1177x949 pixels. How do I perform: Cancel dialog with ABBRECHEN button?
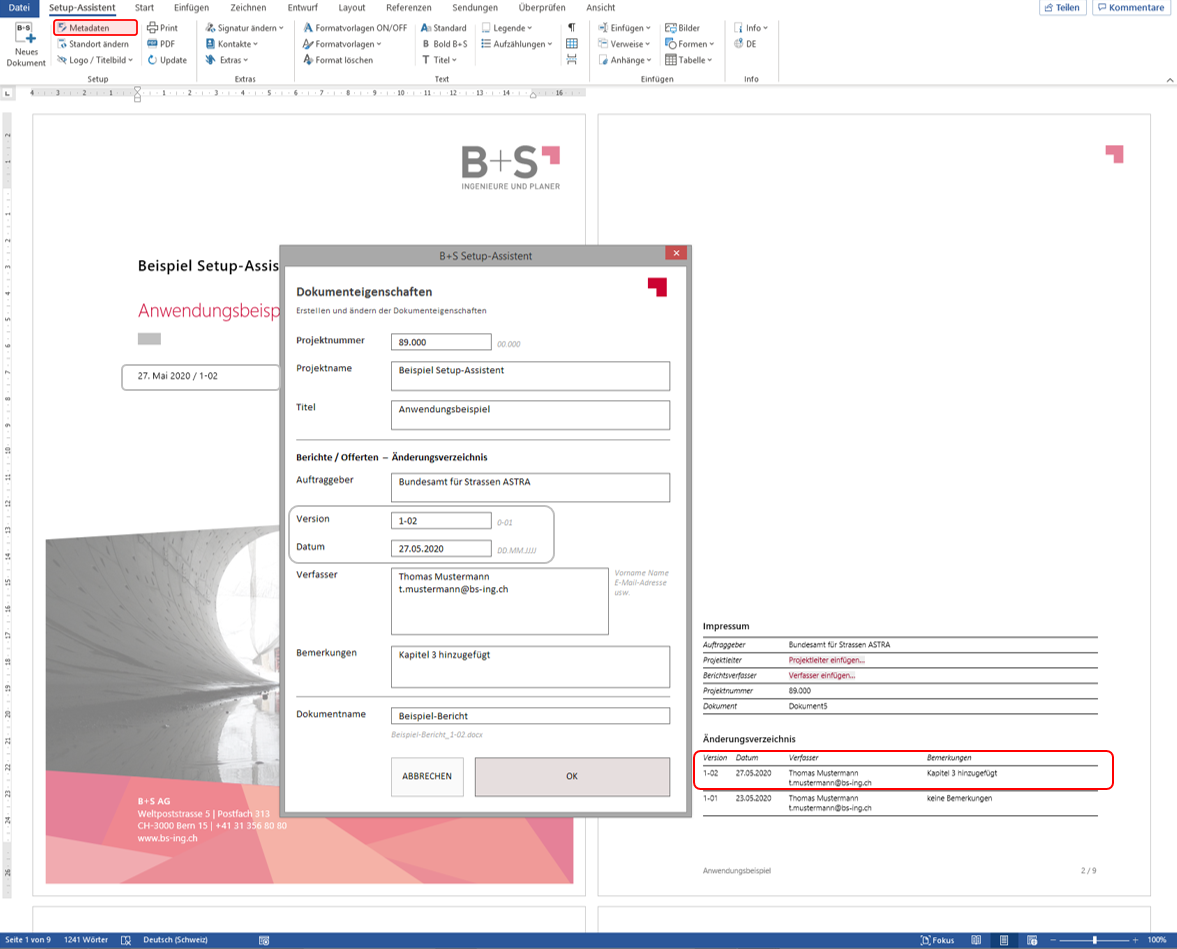[427, 776]
